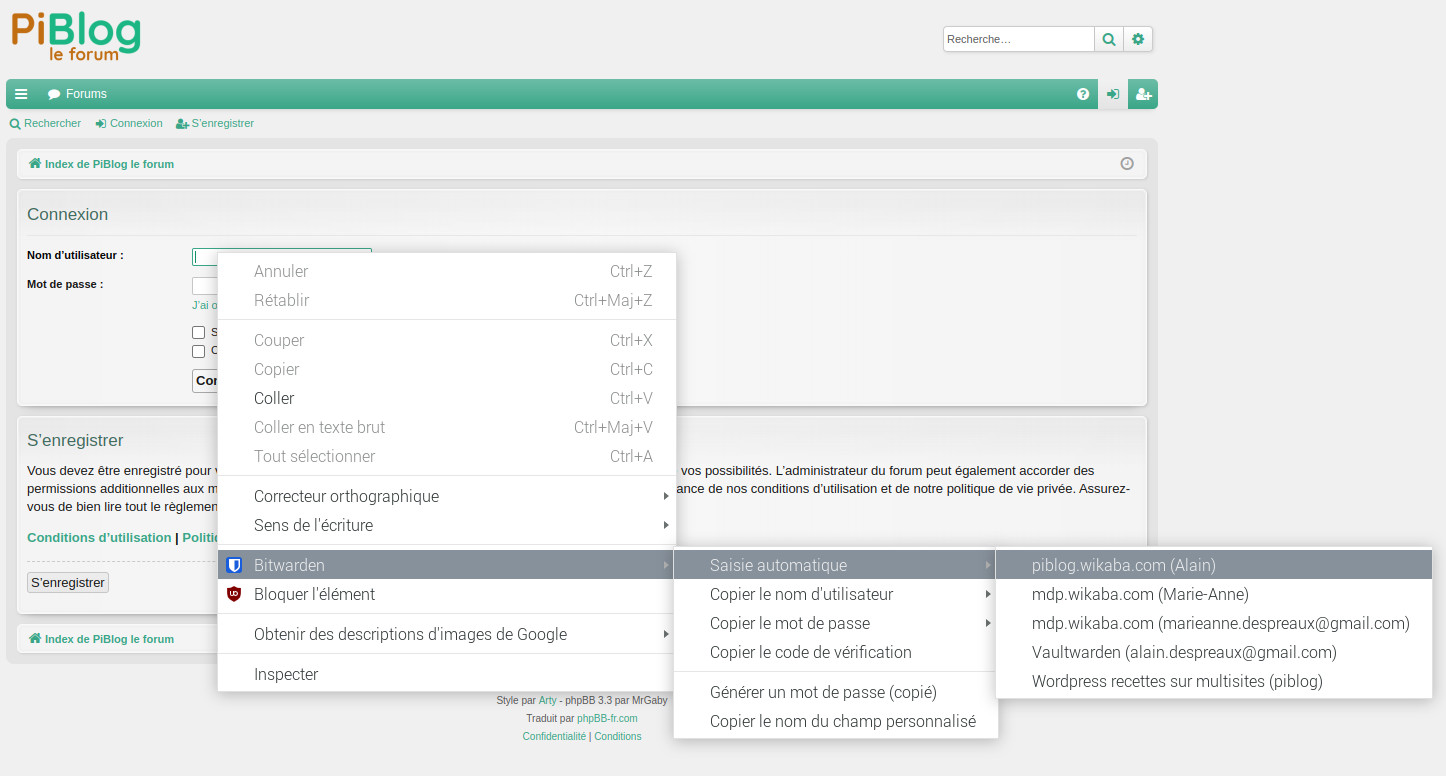Screen dimensions: 1446x776
Task: Click in the Recherche search field
Action: 1018,40
